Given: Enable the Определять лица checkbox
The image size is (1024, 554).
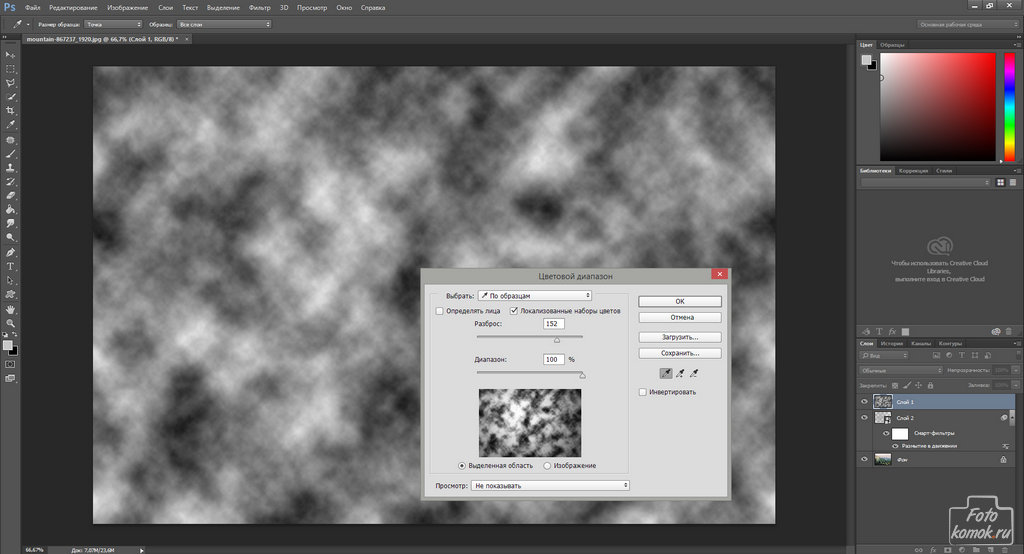Looking at the screenshot, I should (440, 311).
